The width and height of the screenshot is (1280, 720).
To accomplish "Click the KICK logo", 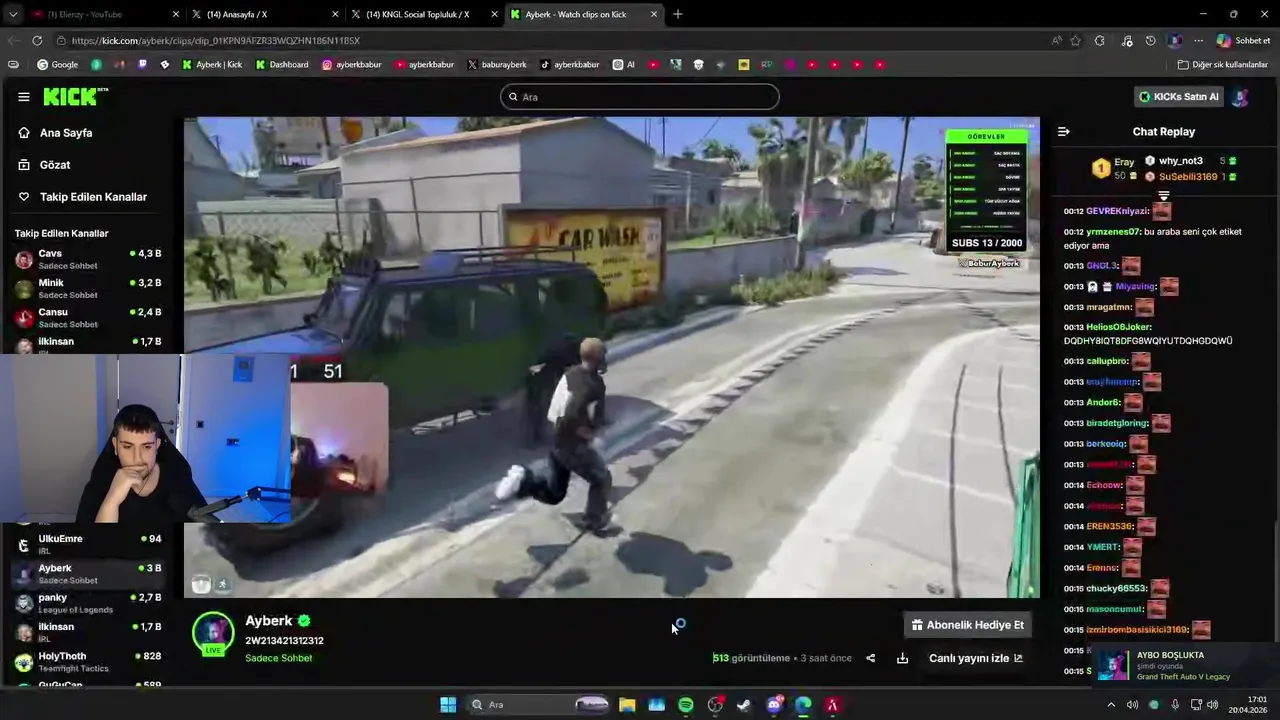I will point(75,96).
